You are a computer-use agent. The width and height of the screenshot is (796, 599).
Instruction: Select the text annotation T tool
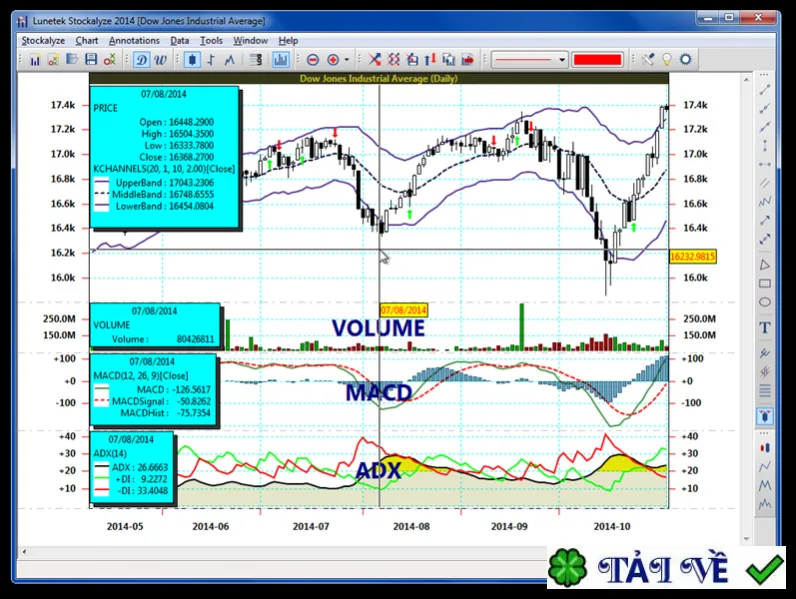tap(765, 327)
